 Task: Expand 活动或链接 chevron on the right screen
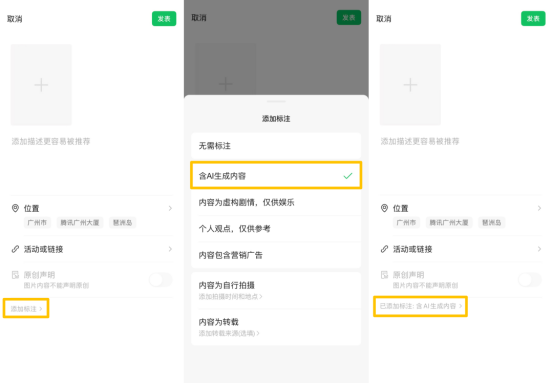539,249
